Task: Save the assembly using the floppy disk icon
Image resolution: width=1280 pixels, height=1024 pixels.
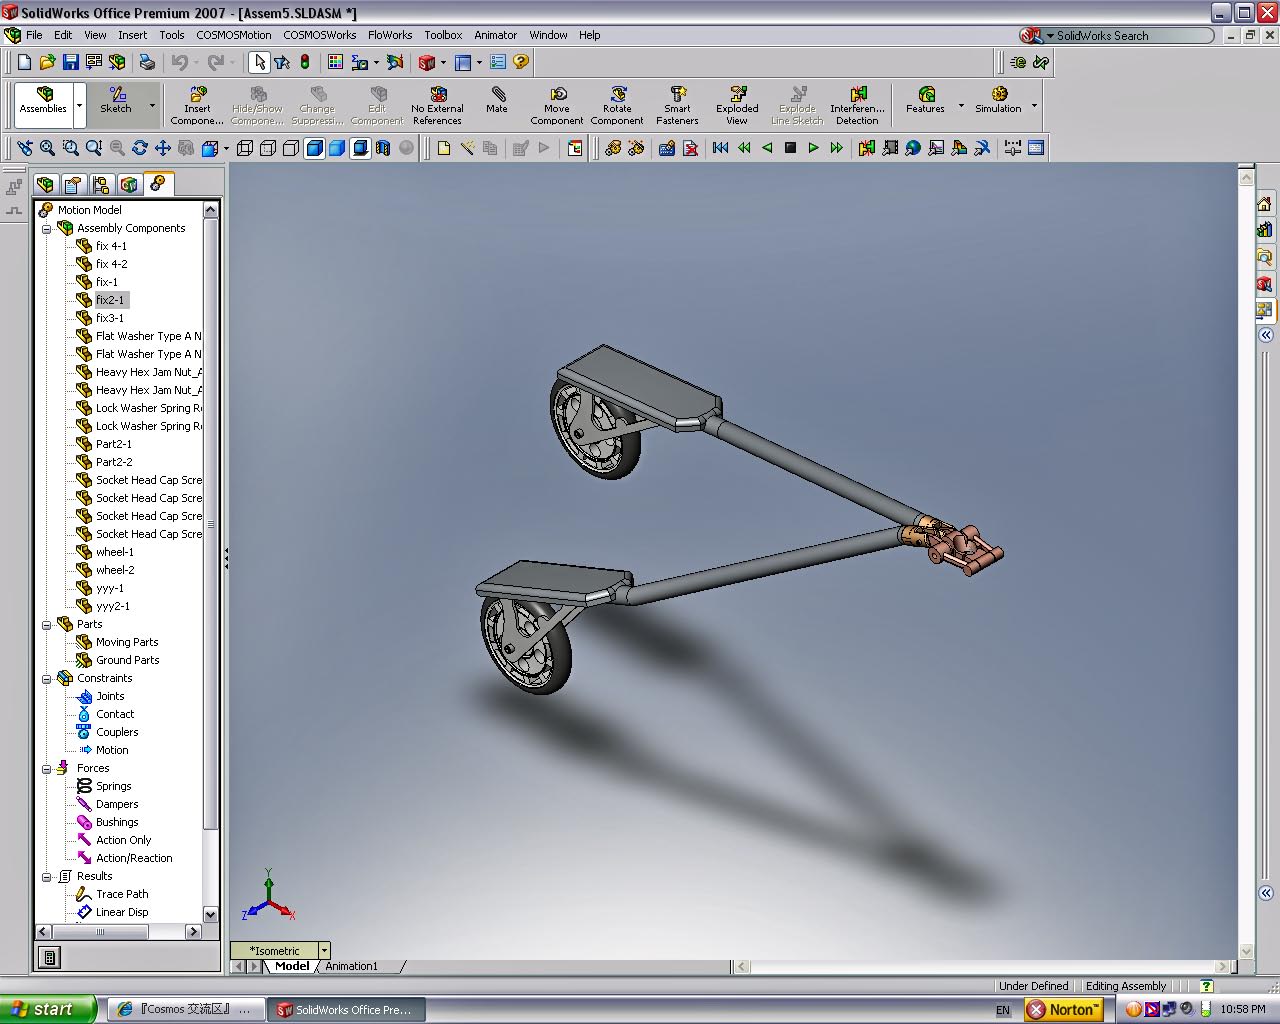Action: pyautogui.click(x=70, y=62)
